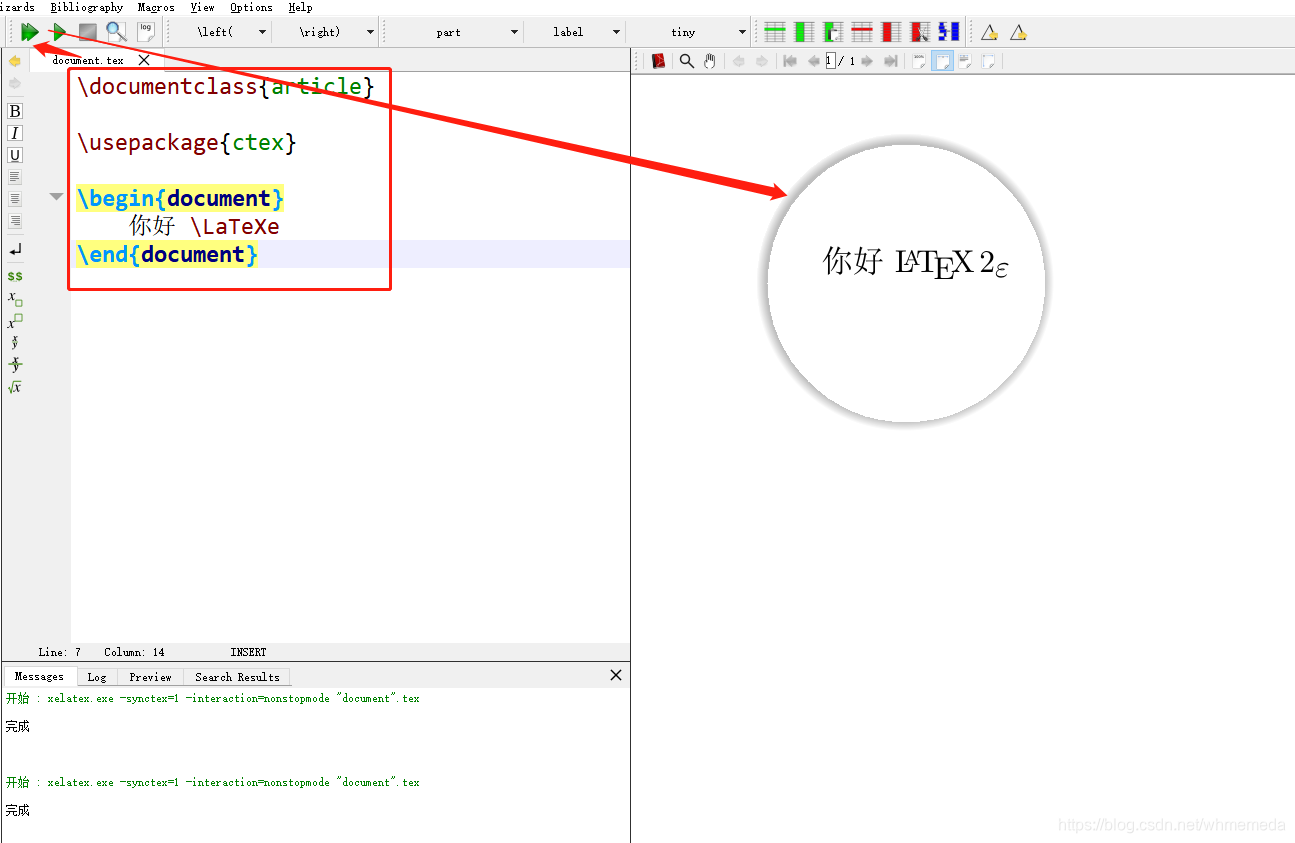
Task: Click on \usepackage{ctex} line in editor
Action: pos(187,142)
